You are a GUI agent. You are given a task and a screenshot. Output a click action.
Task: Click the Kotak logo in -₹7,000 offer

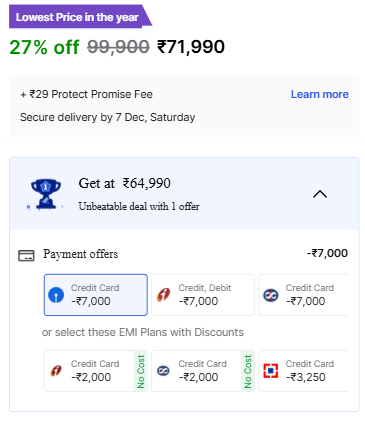point(271,295)
